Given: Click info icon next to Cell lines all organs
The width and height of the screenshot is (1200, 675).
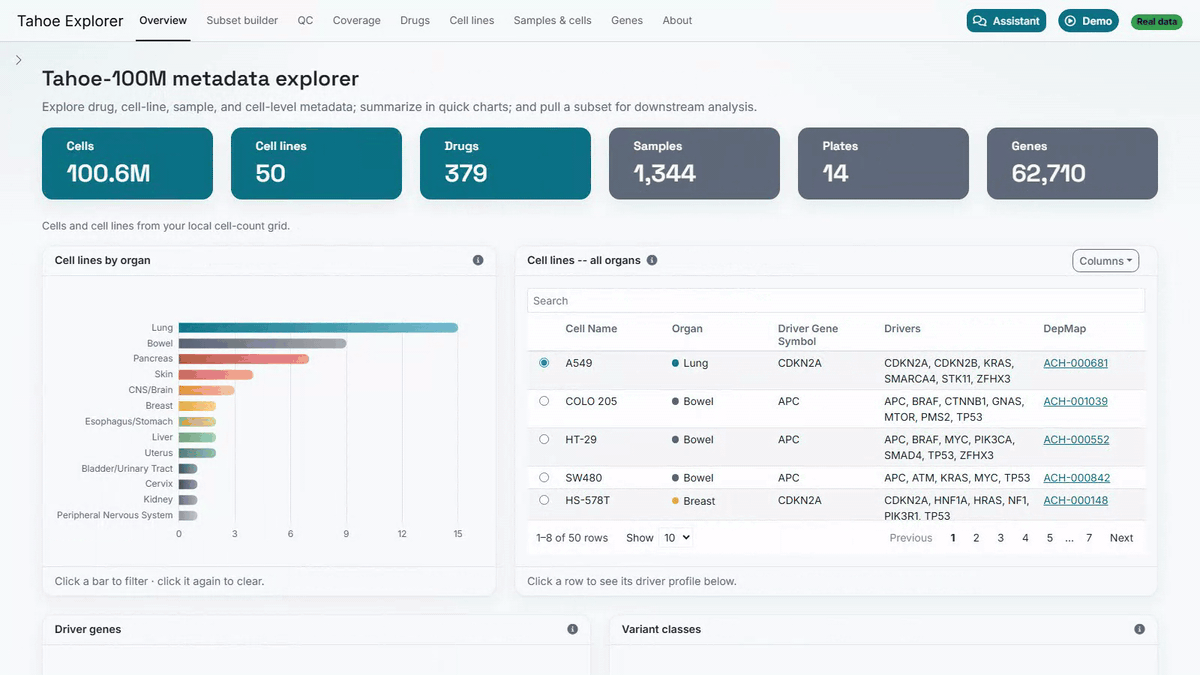Looking at the screenshot, I should tap(652, 260).
